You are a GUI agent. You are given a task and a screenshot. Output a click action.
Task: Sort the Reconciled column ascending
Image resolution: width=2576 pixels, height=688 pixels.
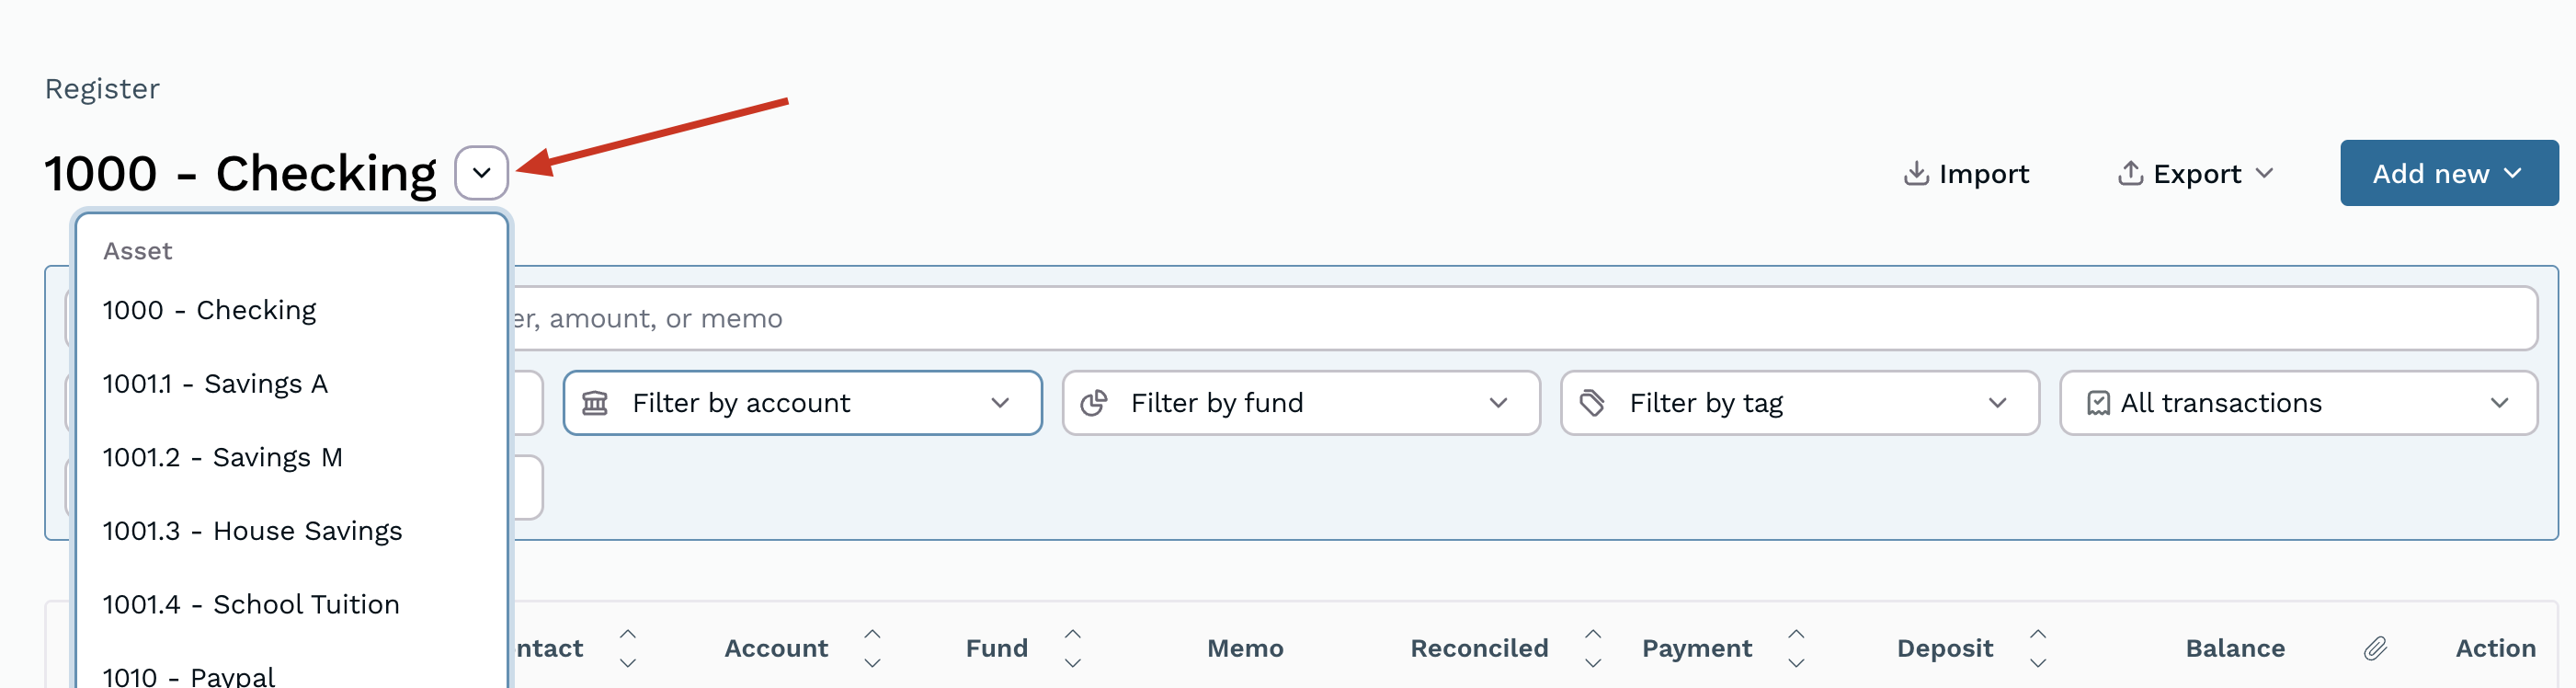point(1592,635)
